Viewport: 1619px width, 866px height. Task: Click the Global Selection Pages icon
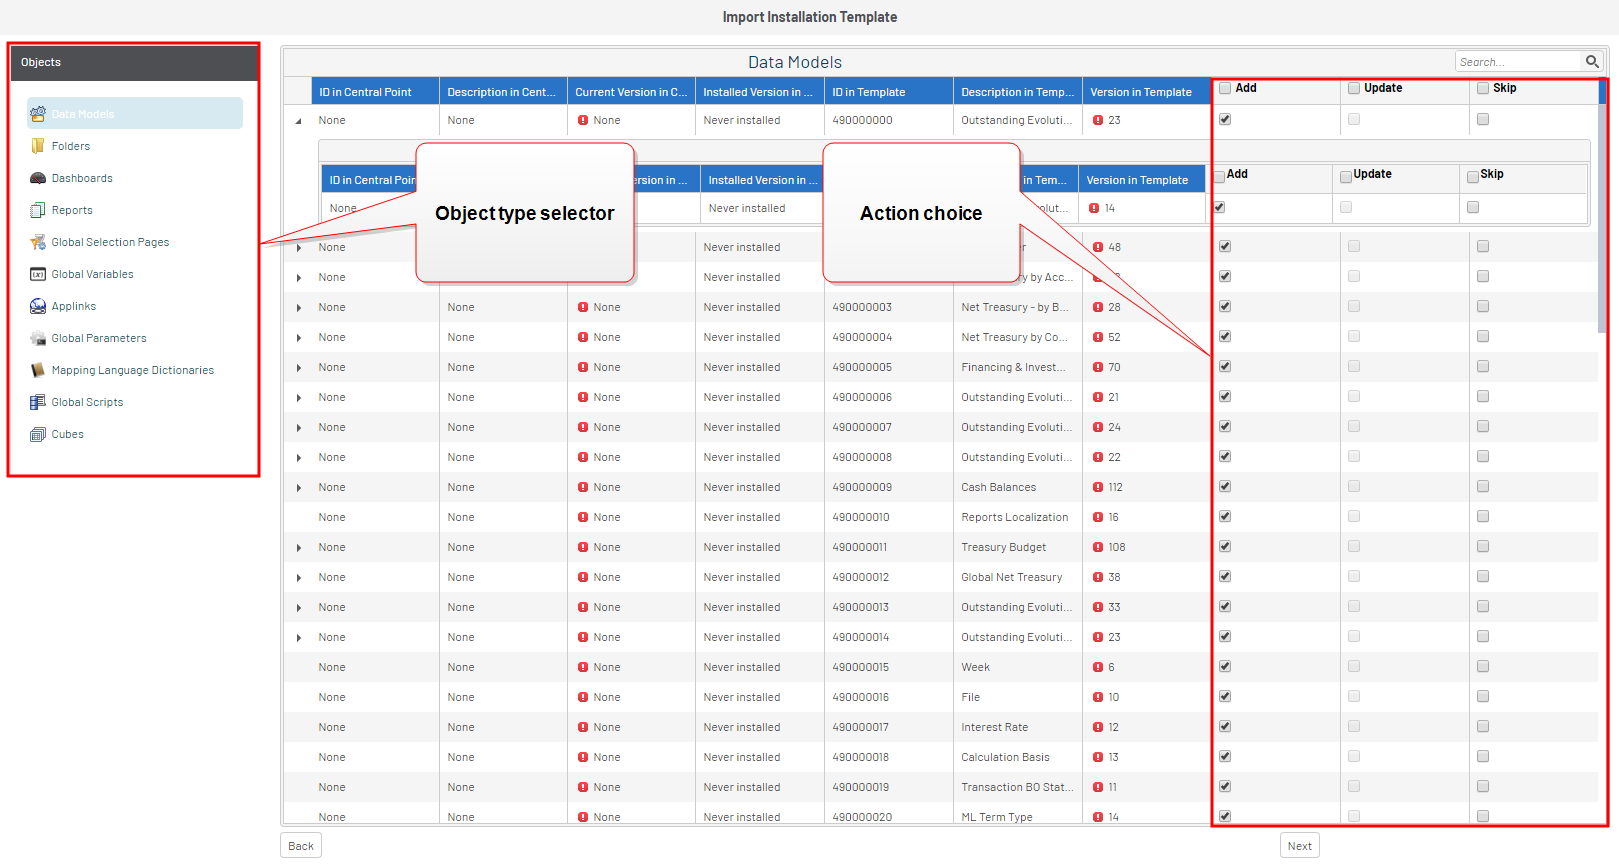coord(38,242)
